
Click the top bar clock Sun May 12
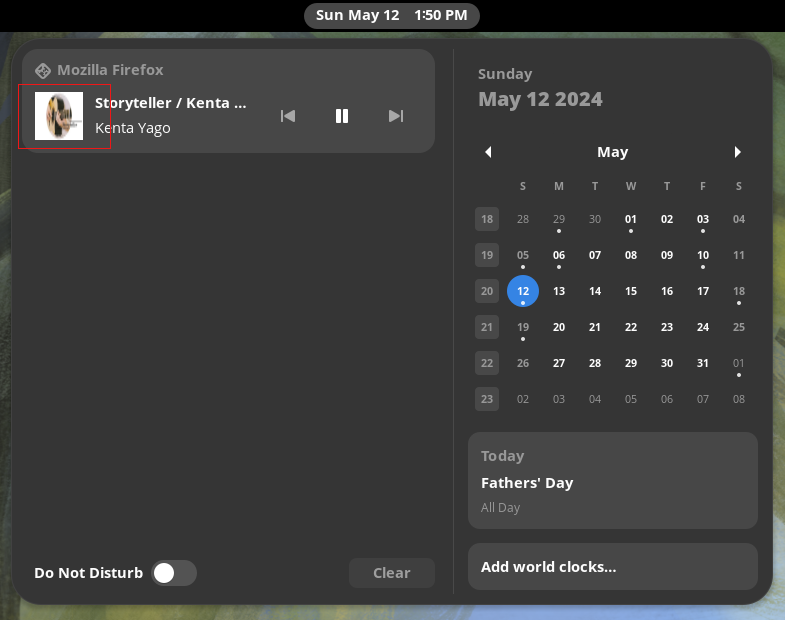tap(392, 16)
